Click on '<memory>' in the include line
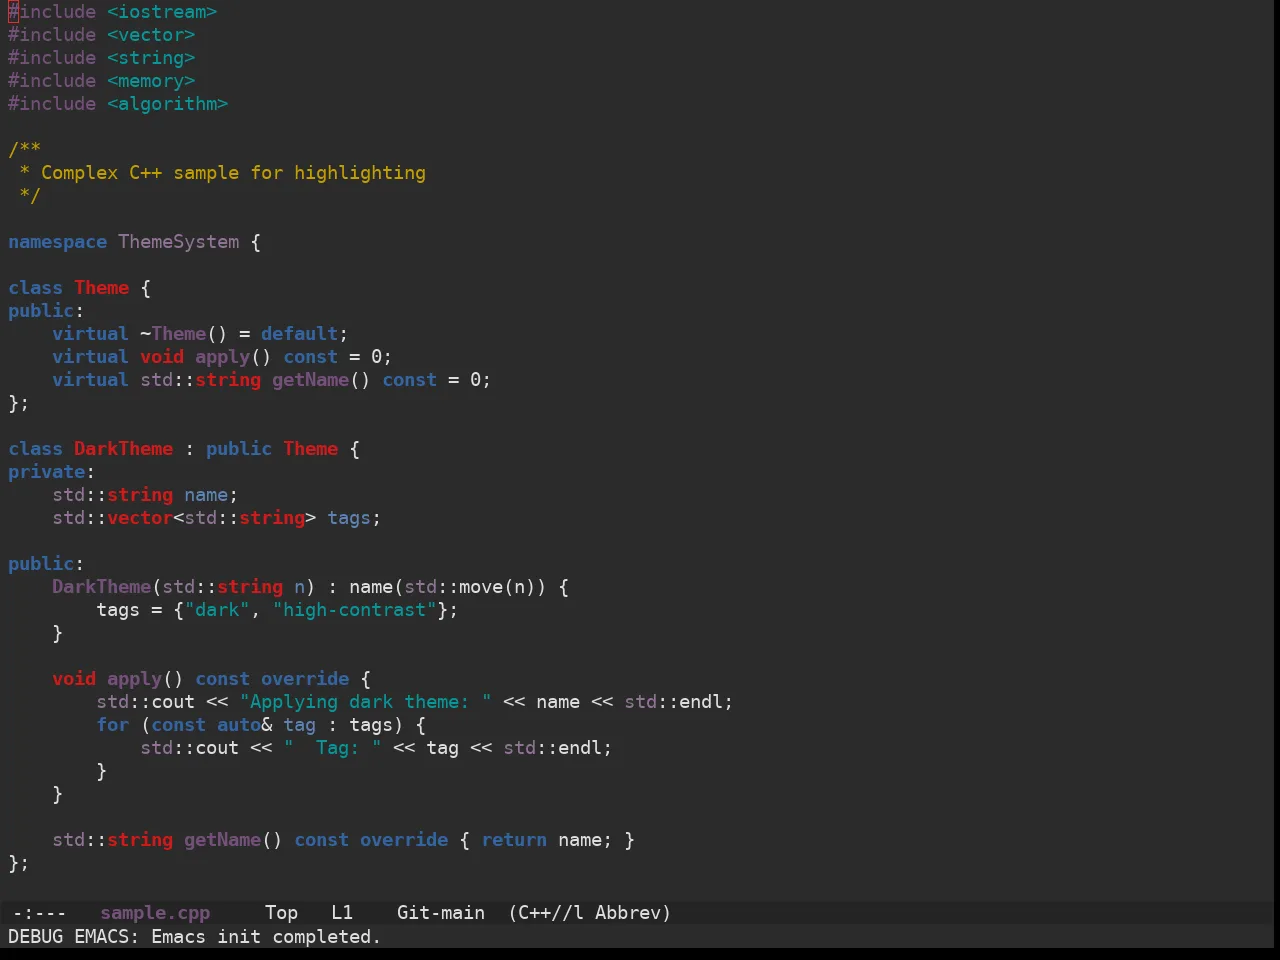This screenshot has height=960, width=1280. [x=151, y=81]
